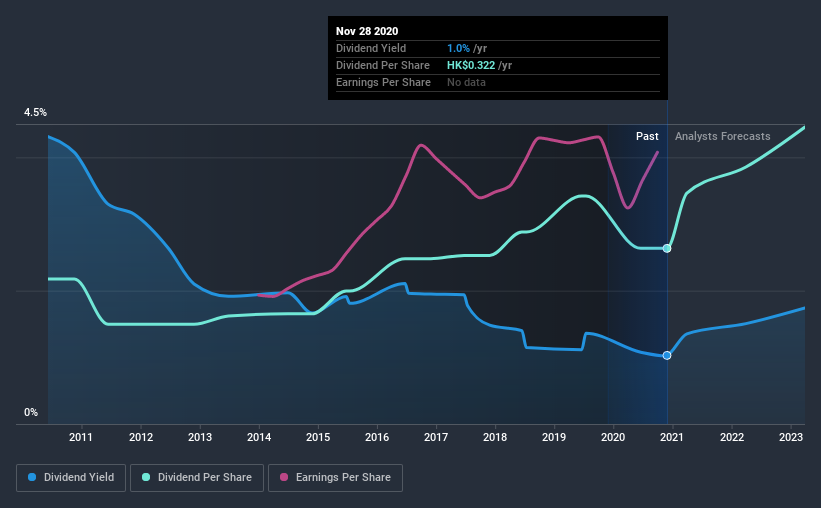Select the teal data point marker at Nov 2020
Screen dimensions: 821x508
click(x=667, y=248)
